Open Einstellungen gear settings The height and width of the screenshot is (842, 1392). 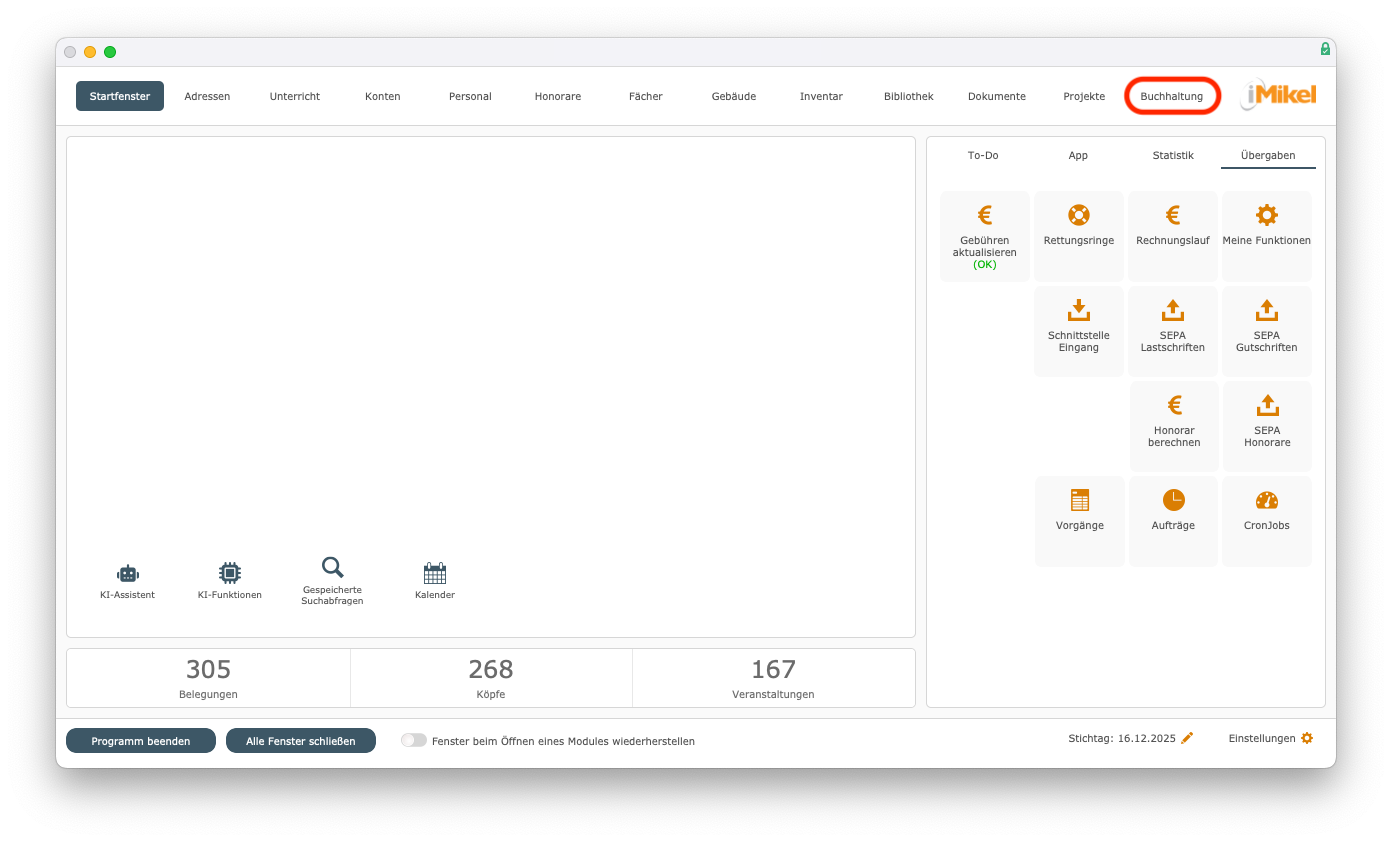click(1306, 738)
